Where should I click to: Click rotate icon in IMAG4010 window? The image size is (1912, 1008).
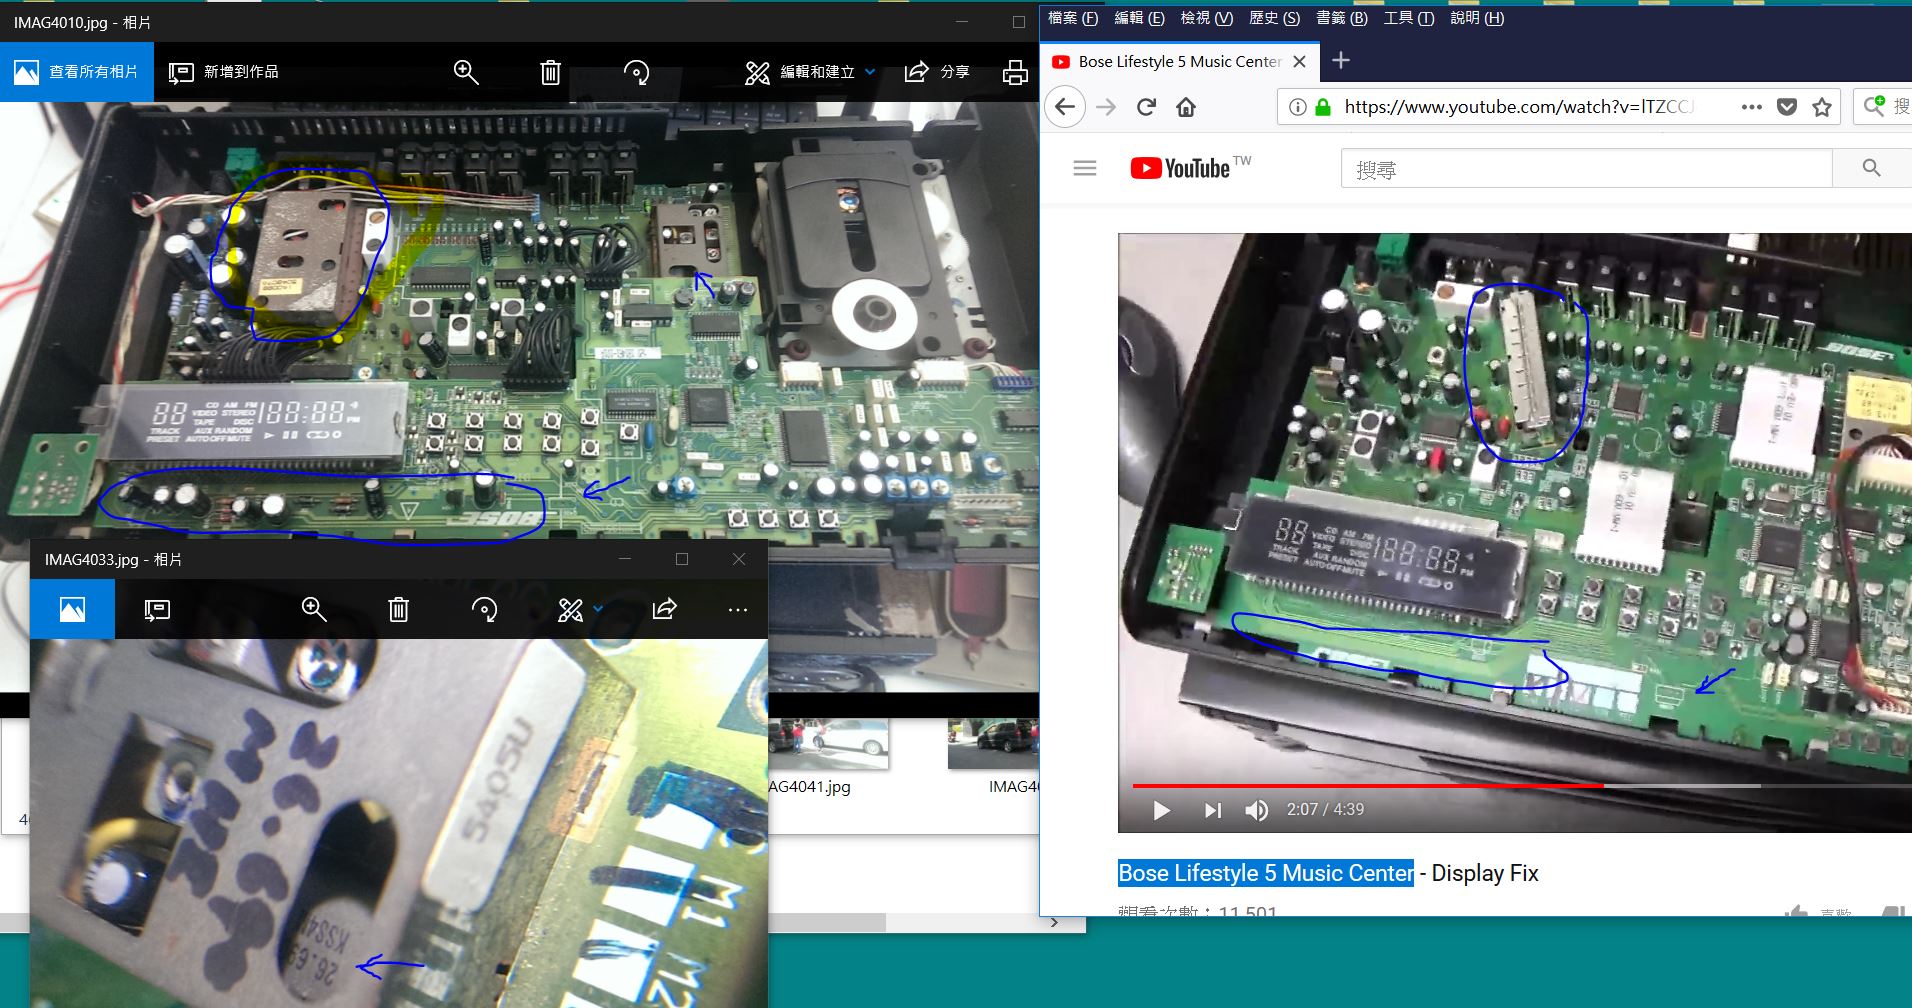coord(636,72)
